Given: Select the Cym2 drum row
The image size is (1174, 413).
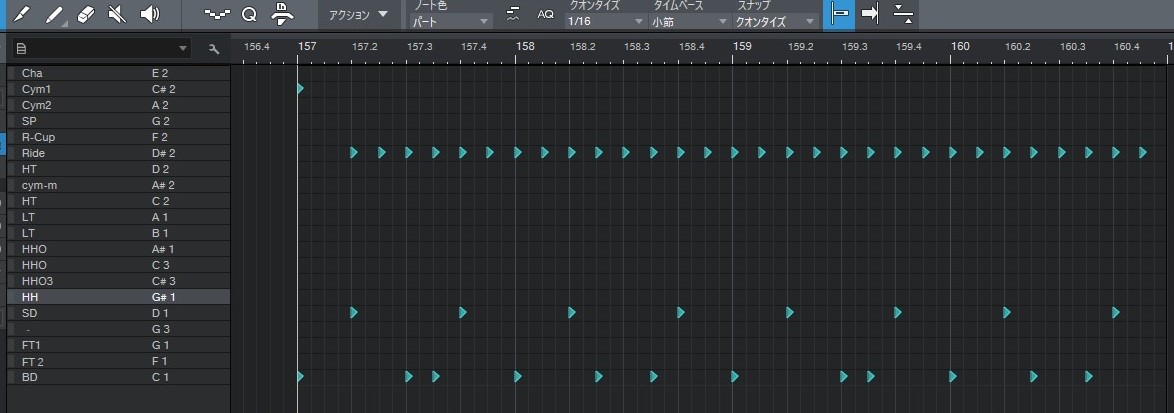Looking at the screenshot, I should point(118,105).
